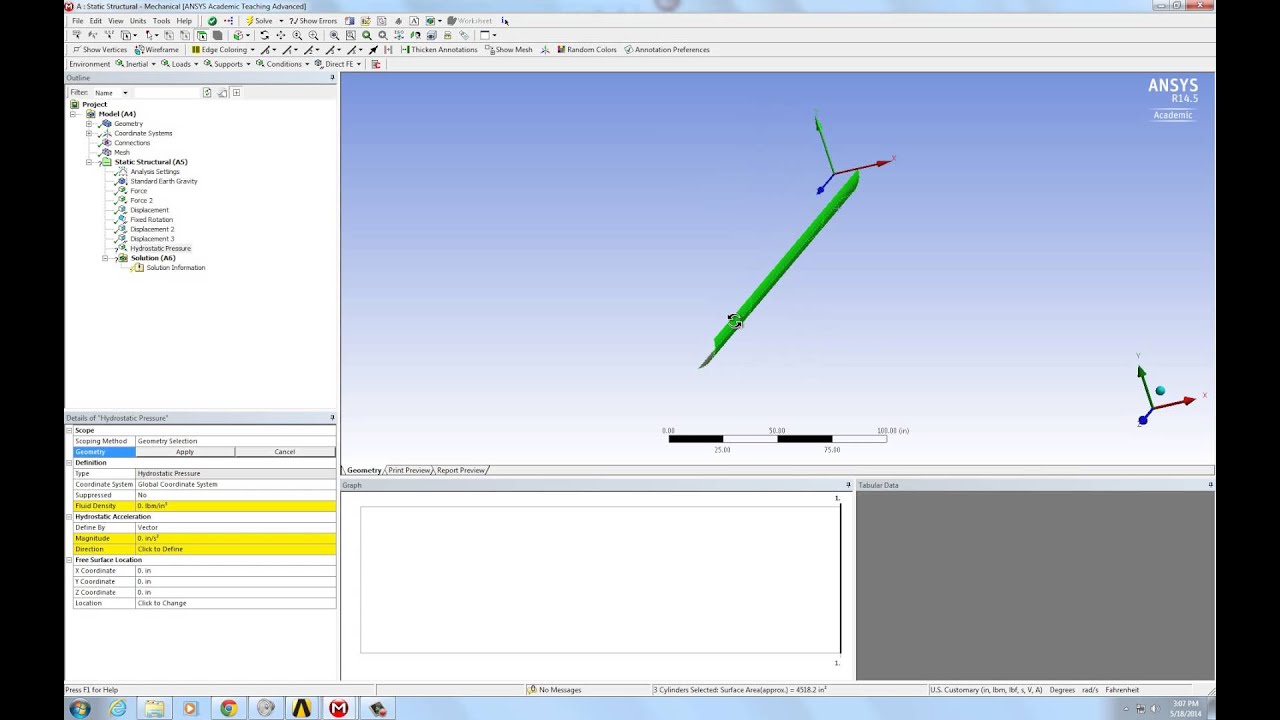Open the Tools menu

[x=161, y=20]
